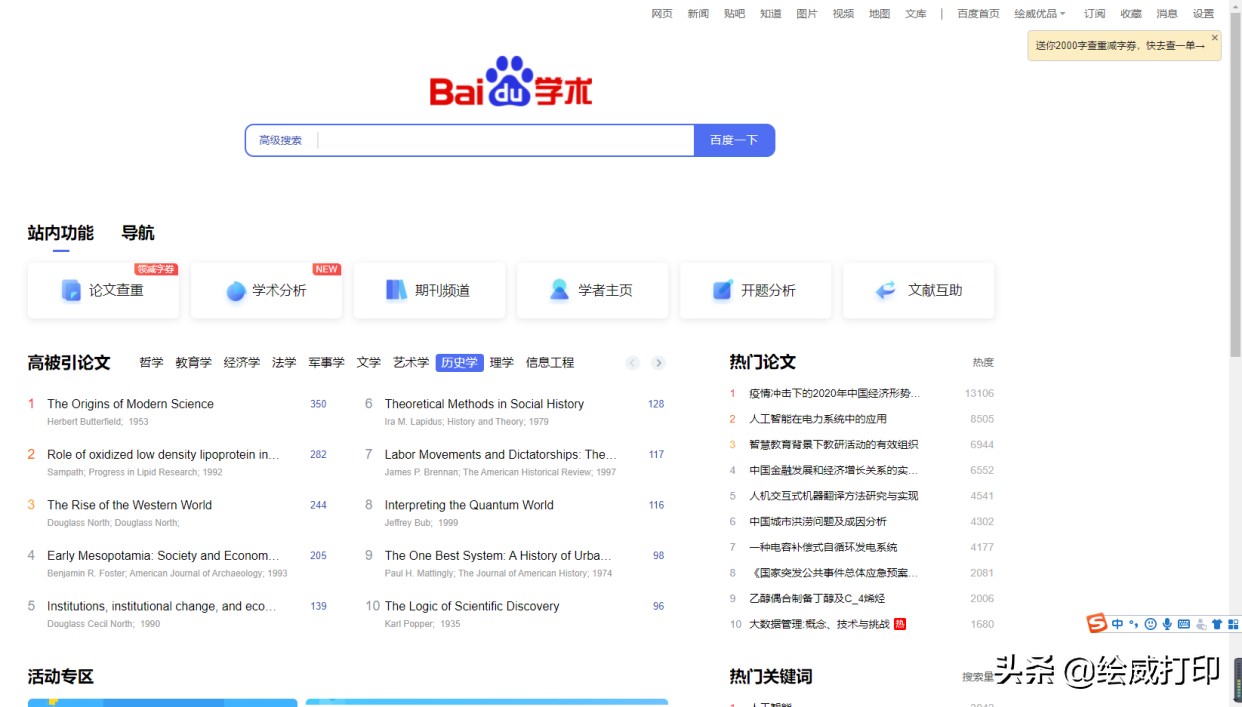Select the 艺术学 category tab
The width and height of the screenshot is (1242, 707).
click(411, 363)
